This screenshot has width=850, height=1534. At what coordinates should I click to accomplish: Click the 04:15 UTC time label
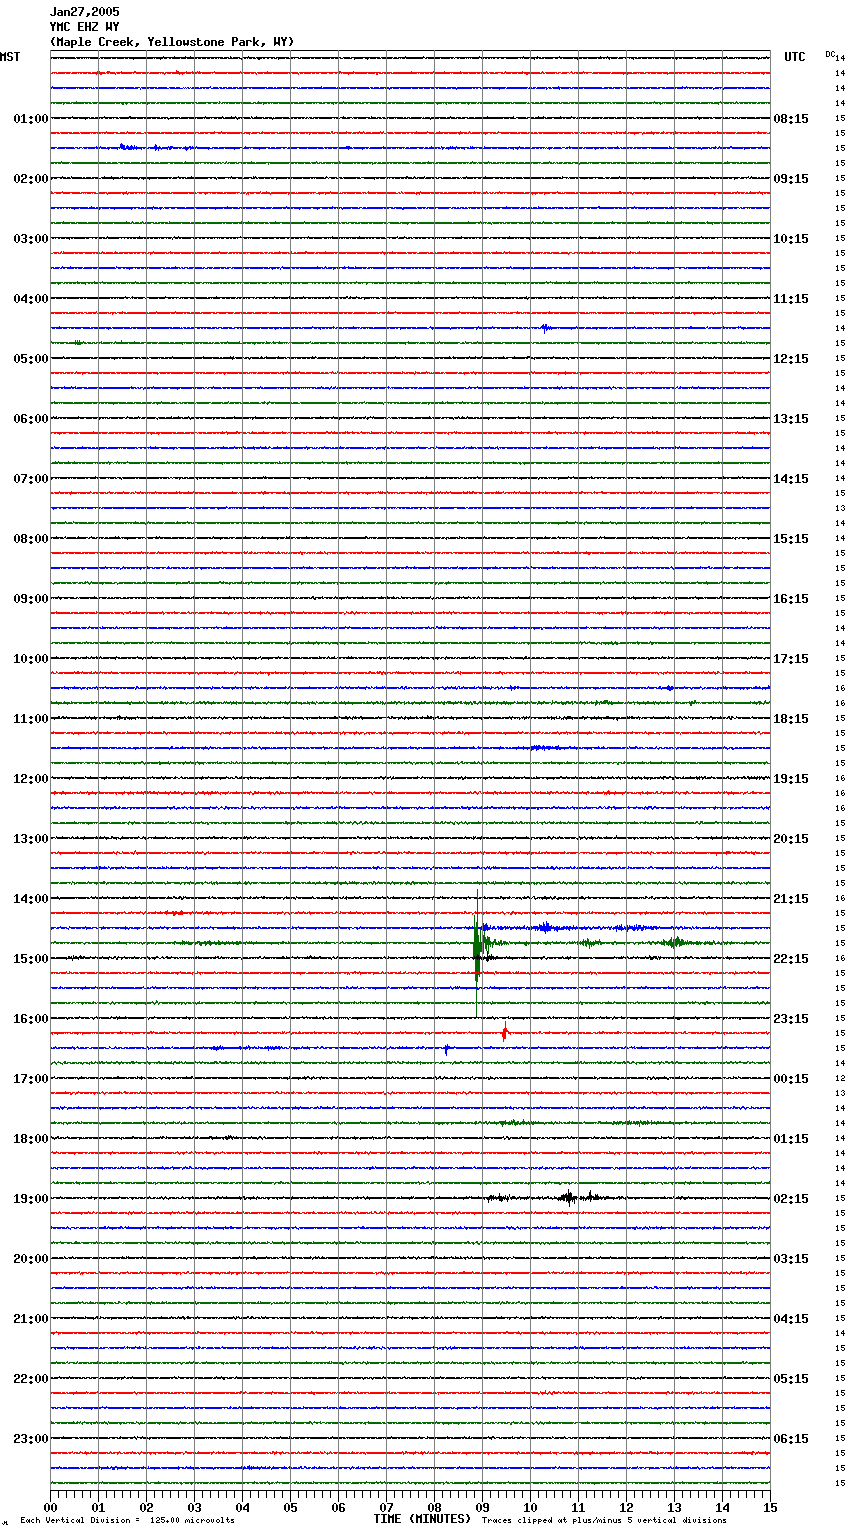click(x=791, y=1319)
